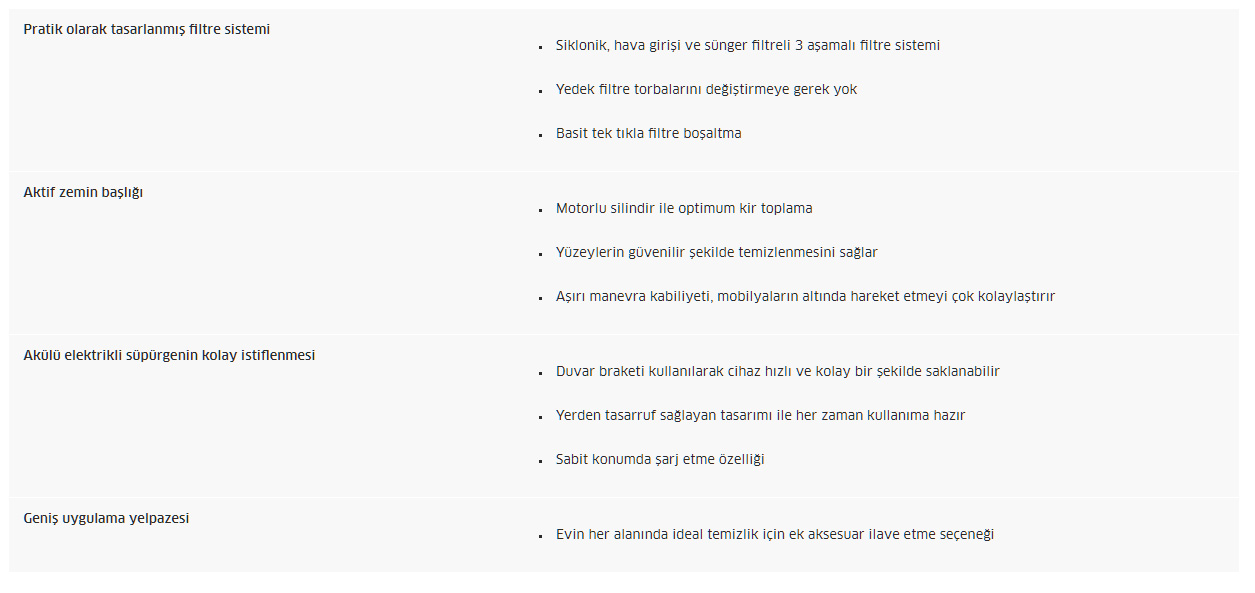This screenshot has width=1255, height=593.
Task: Select the "Geniş uygulama yelpazesi" heading
Action: (107, 518)
